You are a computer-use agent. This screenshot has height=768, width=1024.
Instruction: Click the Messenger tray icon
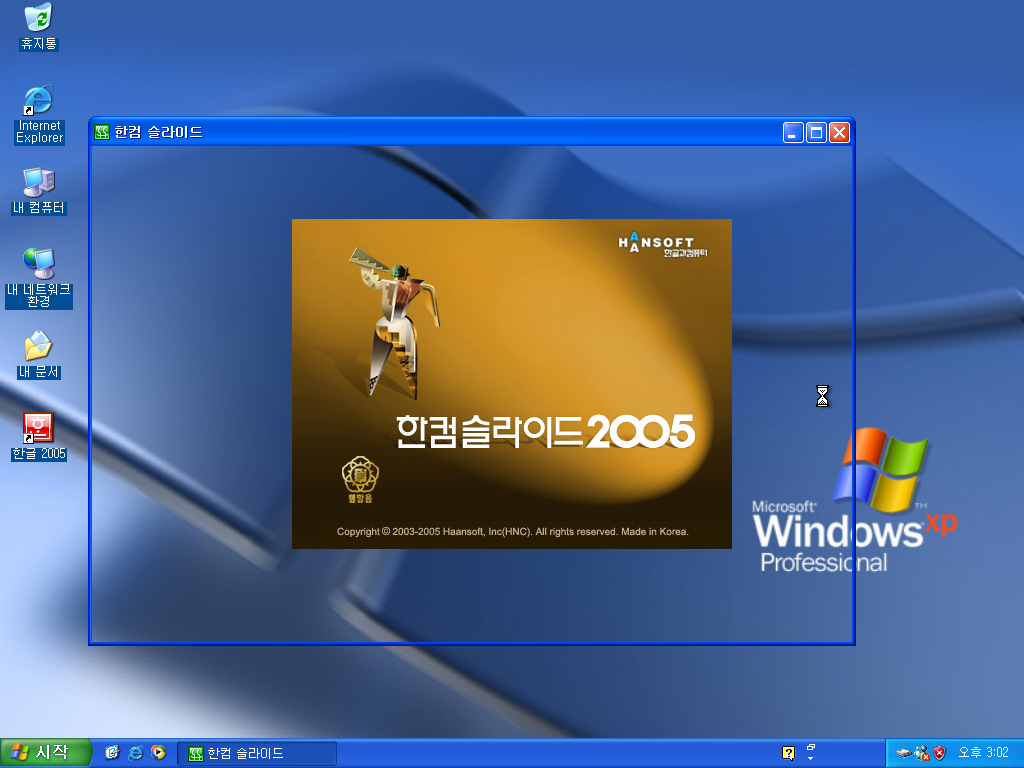tap(921, 753)
